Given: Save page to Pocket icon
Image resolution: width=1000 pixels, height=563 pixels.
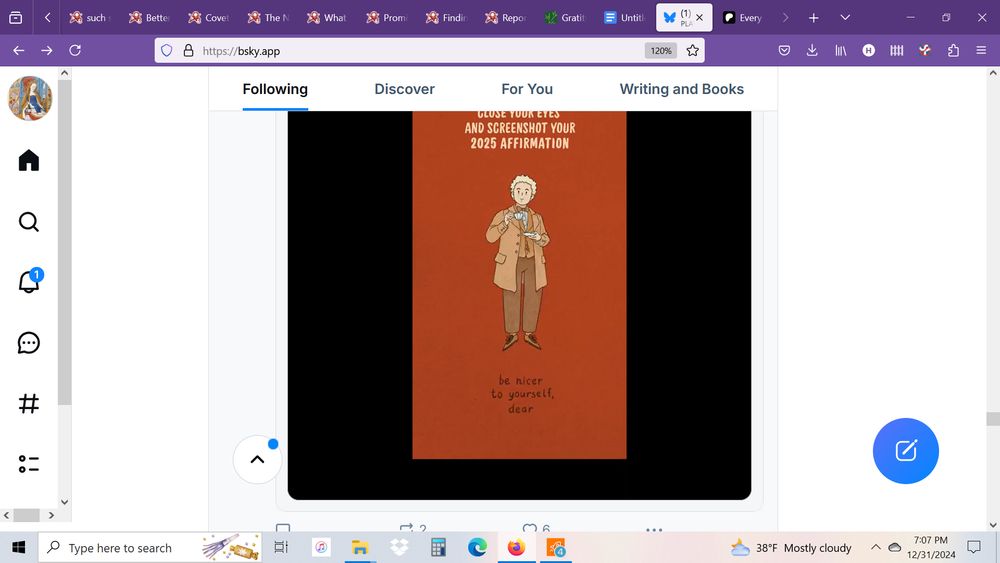Looking at the screenshot, I should [x=784, y=50].
